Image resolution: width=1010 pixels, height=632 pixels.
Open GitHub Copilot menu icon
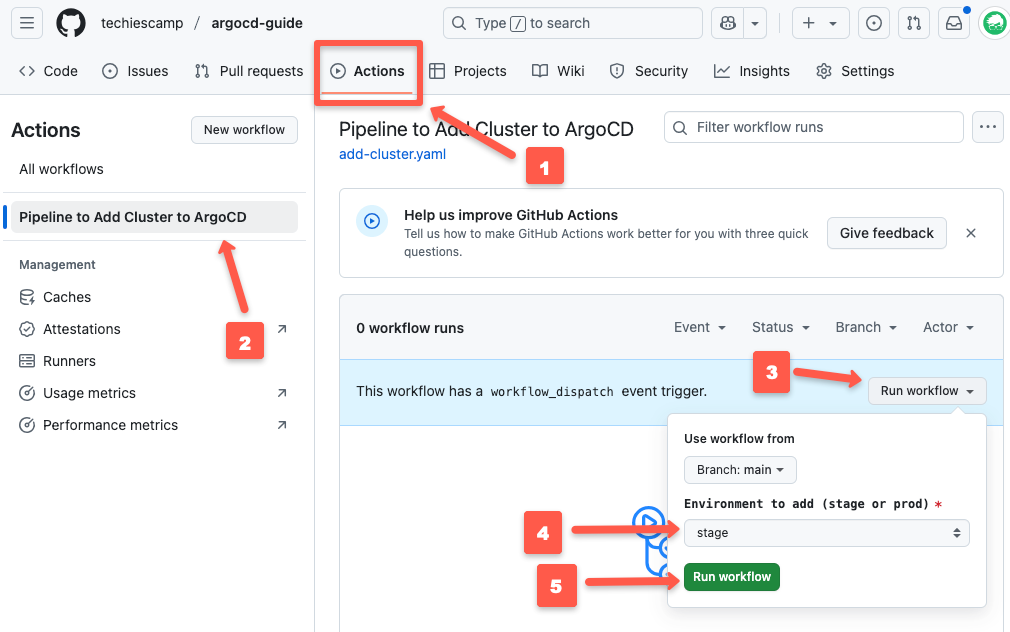coord(727,22)
